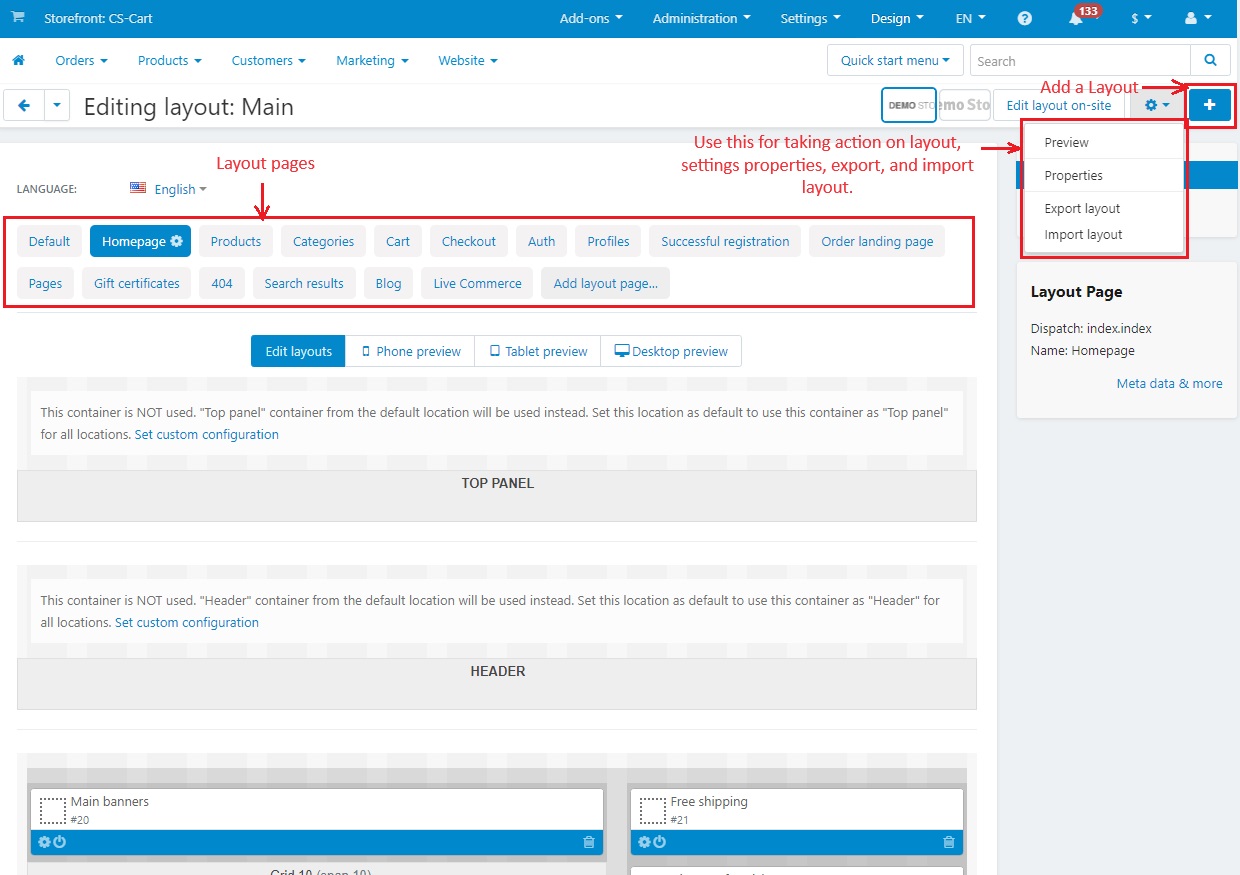Click the Search input field
1240x875 pixels.
coord(1080,60)
